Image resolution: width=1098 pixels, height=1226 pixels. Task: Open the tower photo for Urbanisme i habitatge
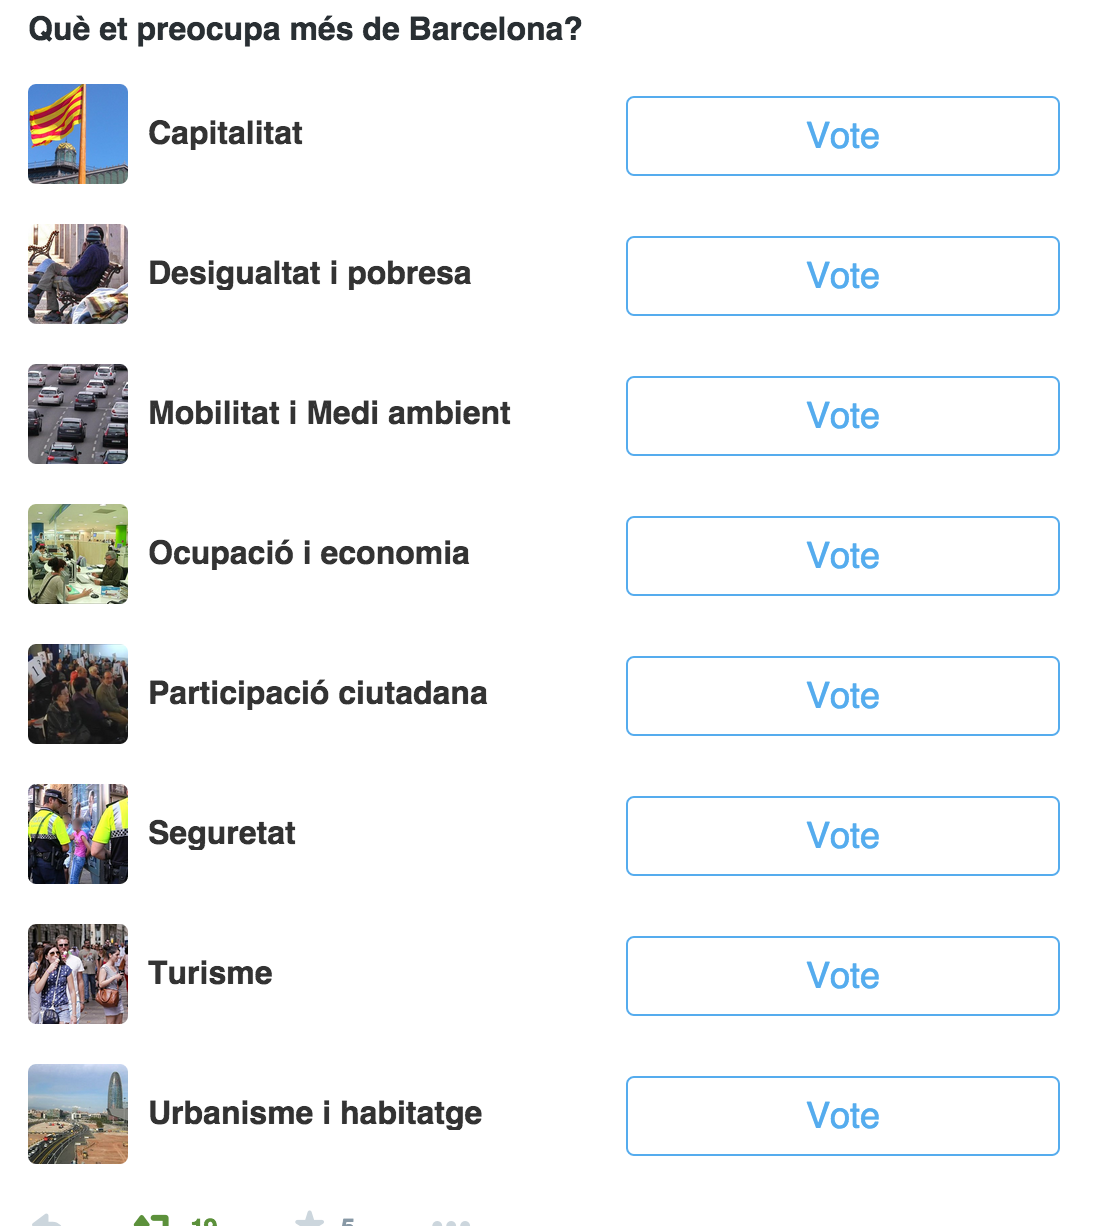point(78,1114)
